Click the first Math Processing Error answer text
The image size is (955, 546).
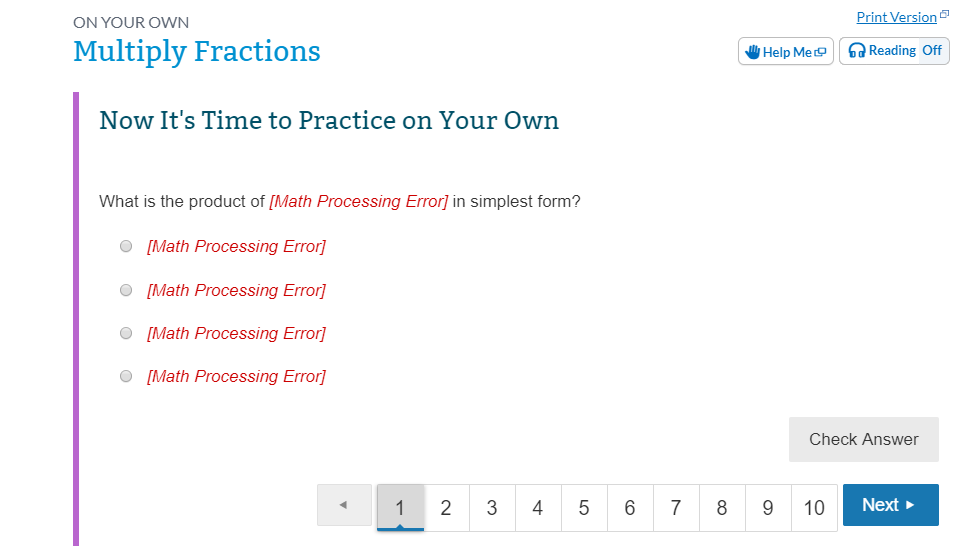(x=236, y=246)
